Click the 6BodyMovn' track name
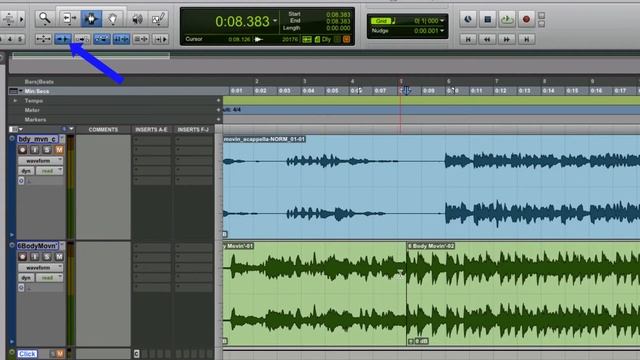Screen dimensions: 640x360 coord(37,246)
